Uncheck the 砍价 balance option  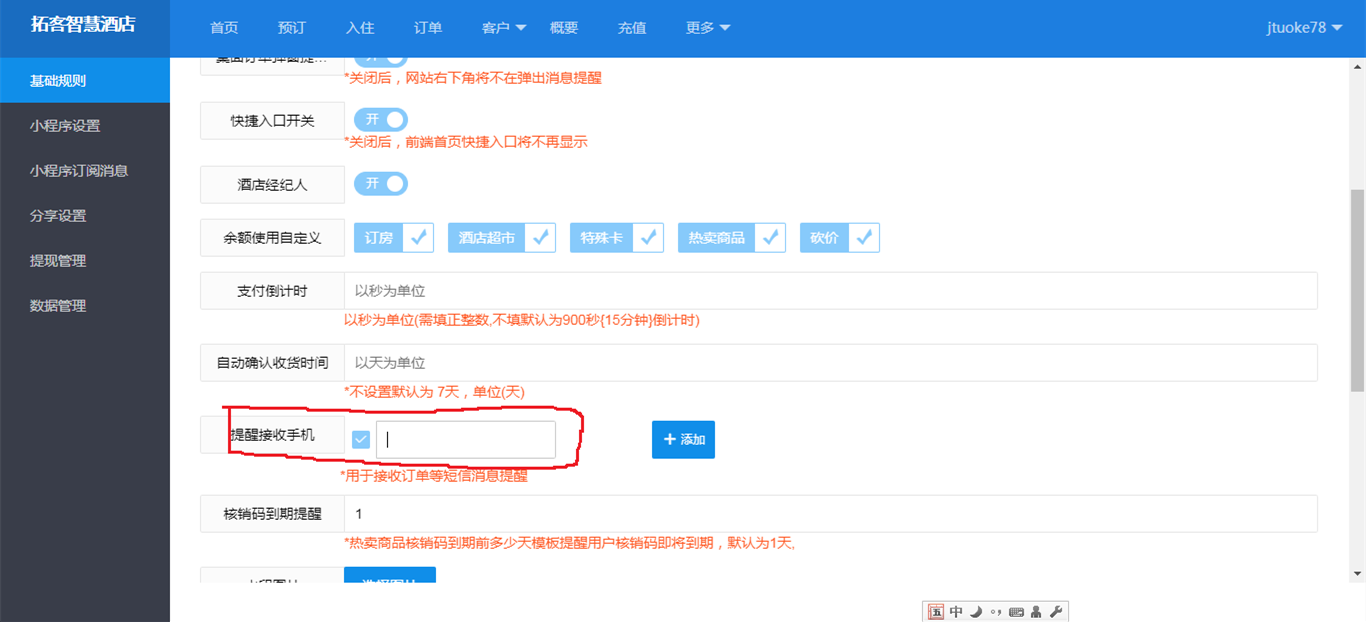pos(840,237)
